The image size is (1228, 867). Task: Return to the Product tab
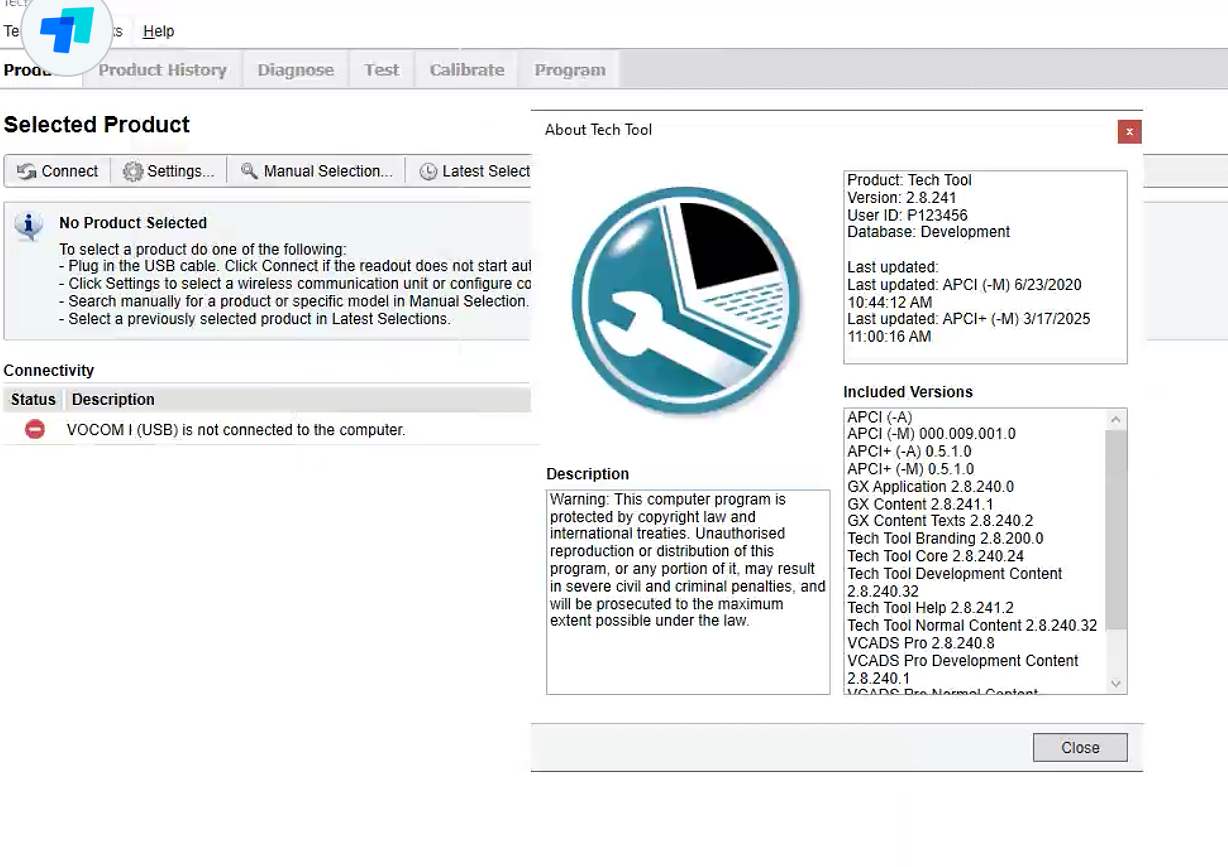pos(30,69)
